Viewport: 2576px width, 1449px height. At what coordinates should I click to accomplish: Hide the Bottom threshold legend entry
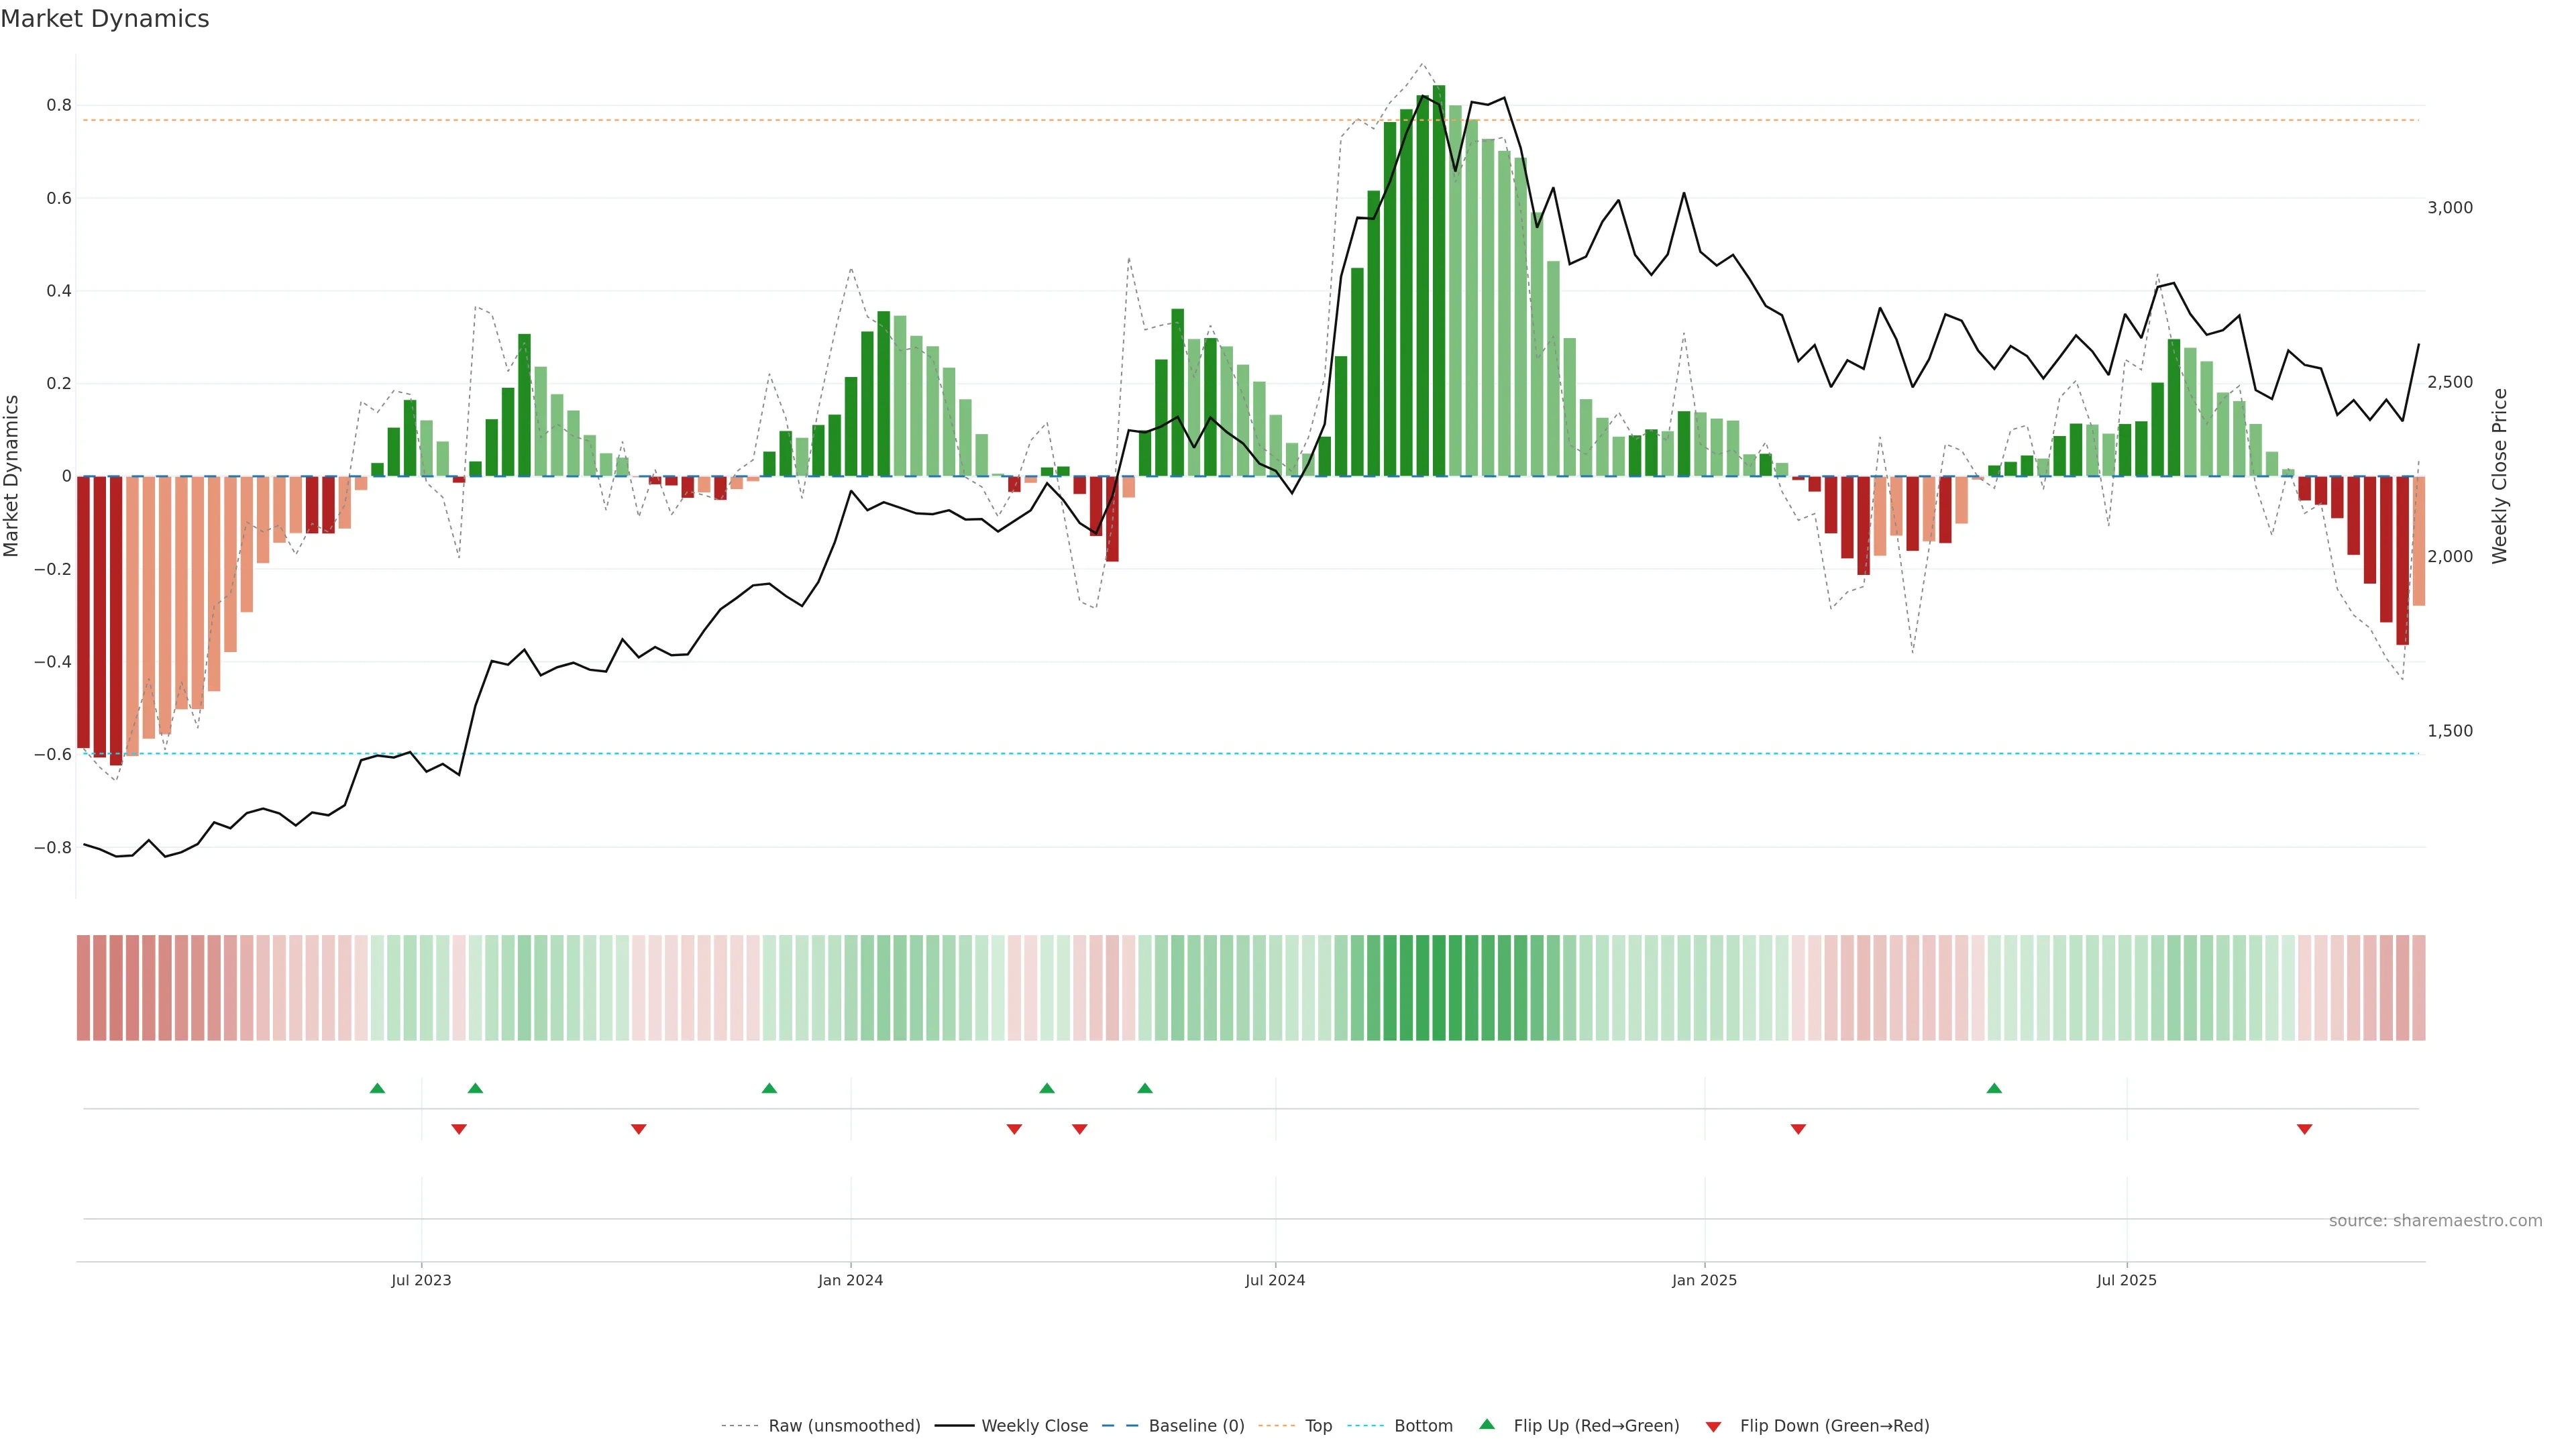tap(1423, 1426)
